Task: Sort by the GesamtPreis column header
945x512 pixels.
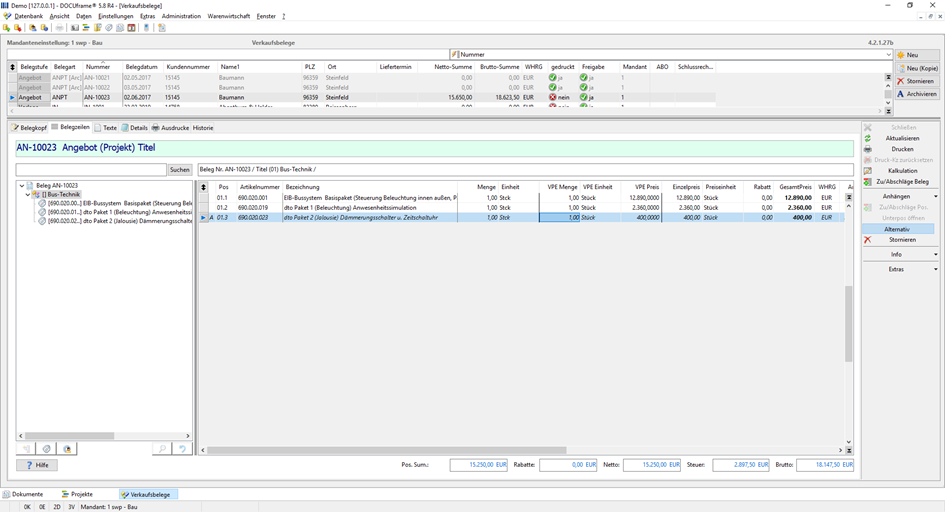Action: click(795, 187)
